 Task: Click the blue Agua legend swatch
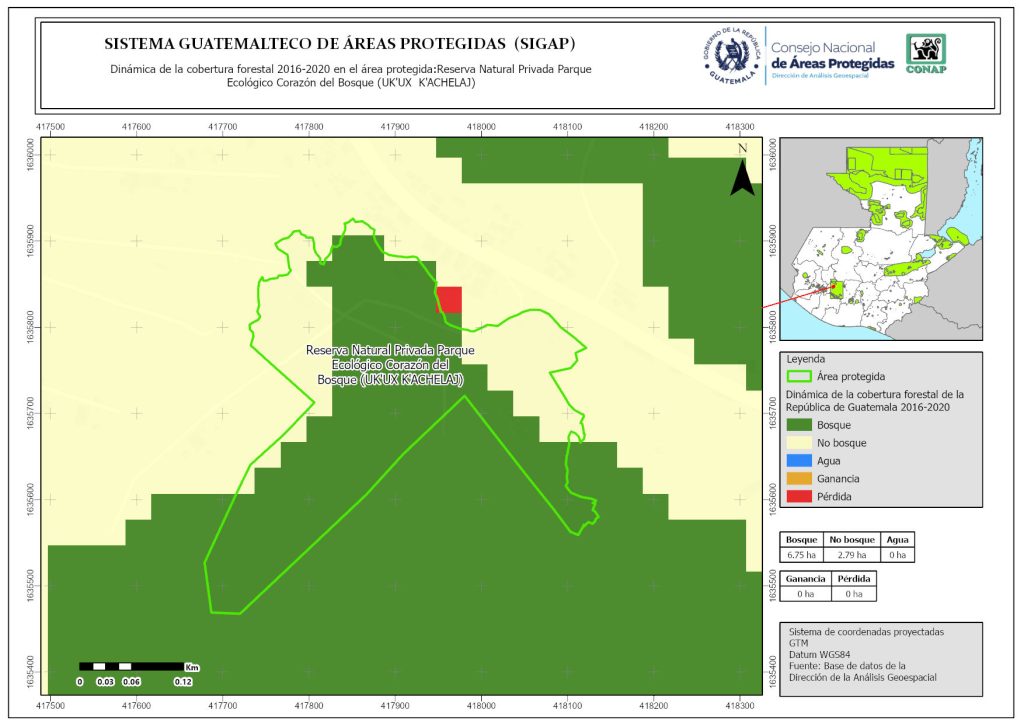click(801, 461)
